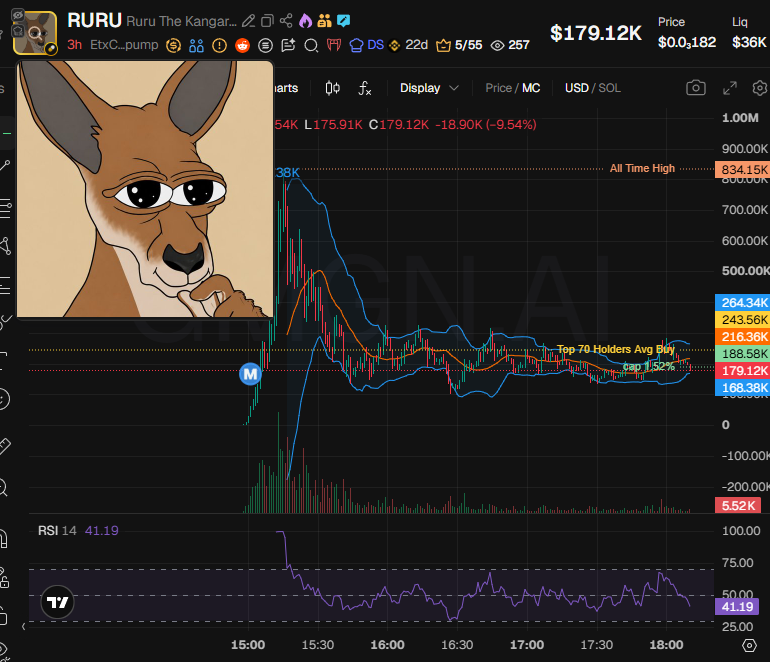Copy token name using the copy icon

(x=267, y=21)
